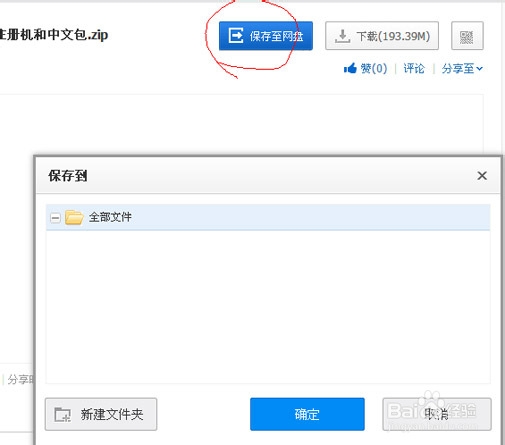
Task: Download the 193.39M file
Action: pos(382,36)
